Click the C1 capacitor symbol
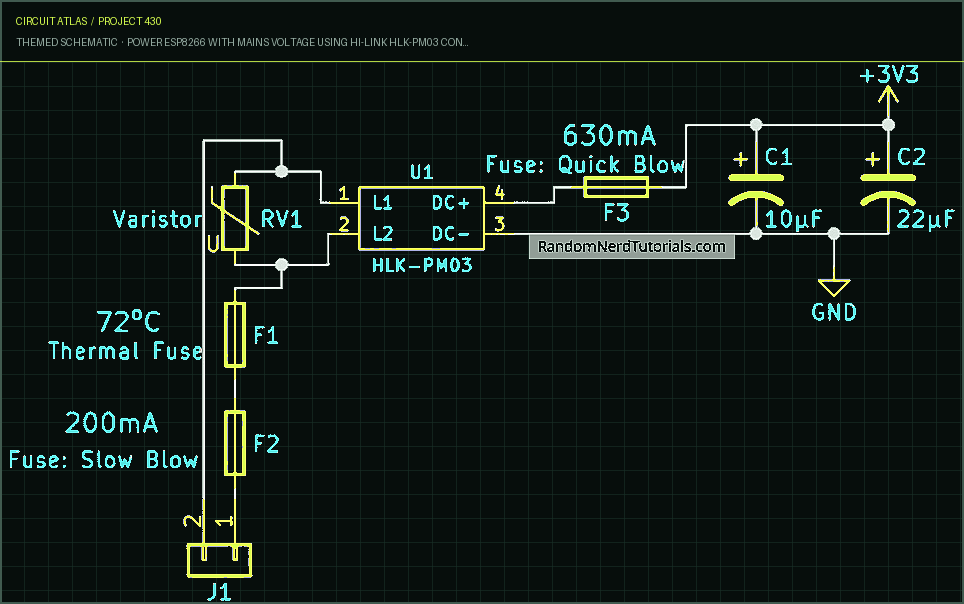Screen dimensions: 964x604 click(756, 188)
